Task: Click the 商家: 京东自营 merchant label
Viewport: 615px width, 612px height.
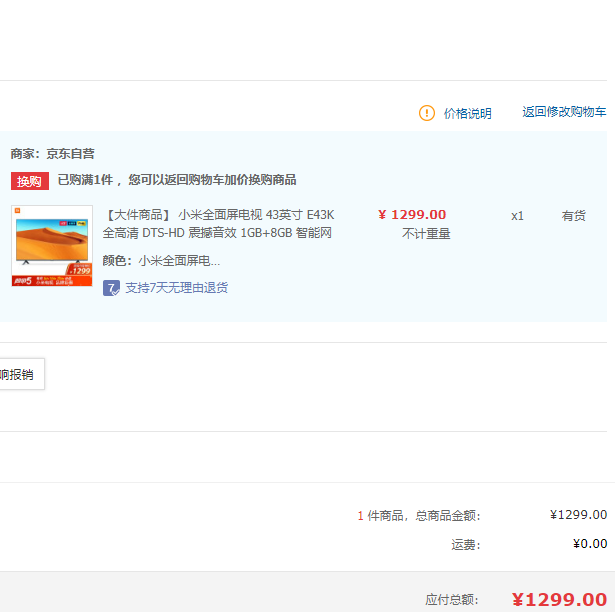Action: coord(53,153)
